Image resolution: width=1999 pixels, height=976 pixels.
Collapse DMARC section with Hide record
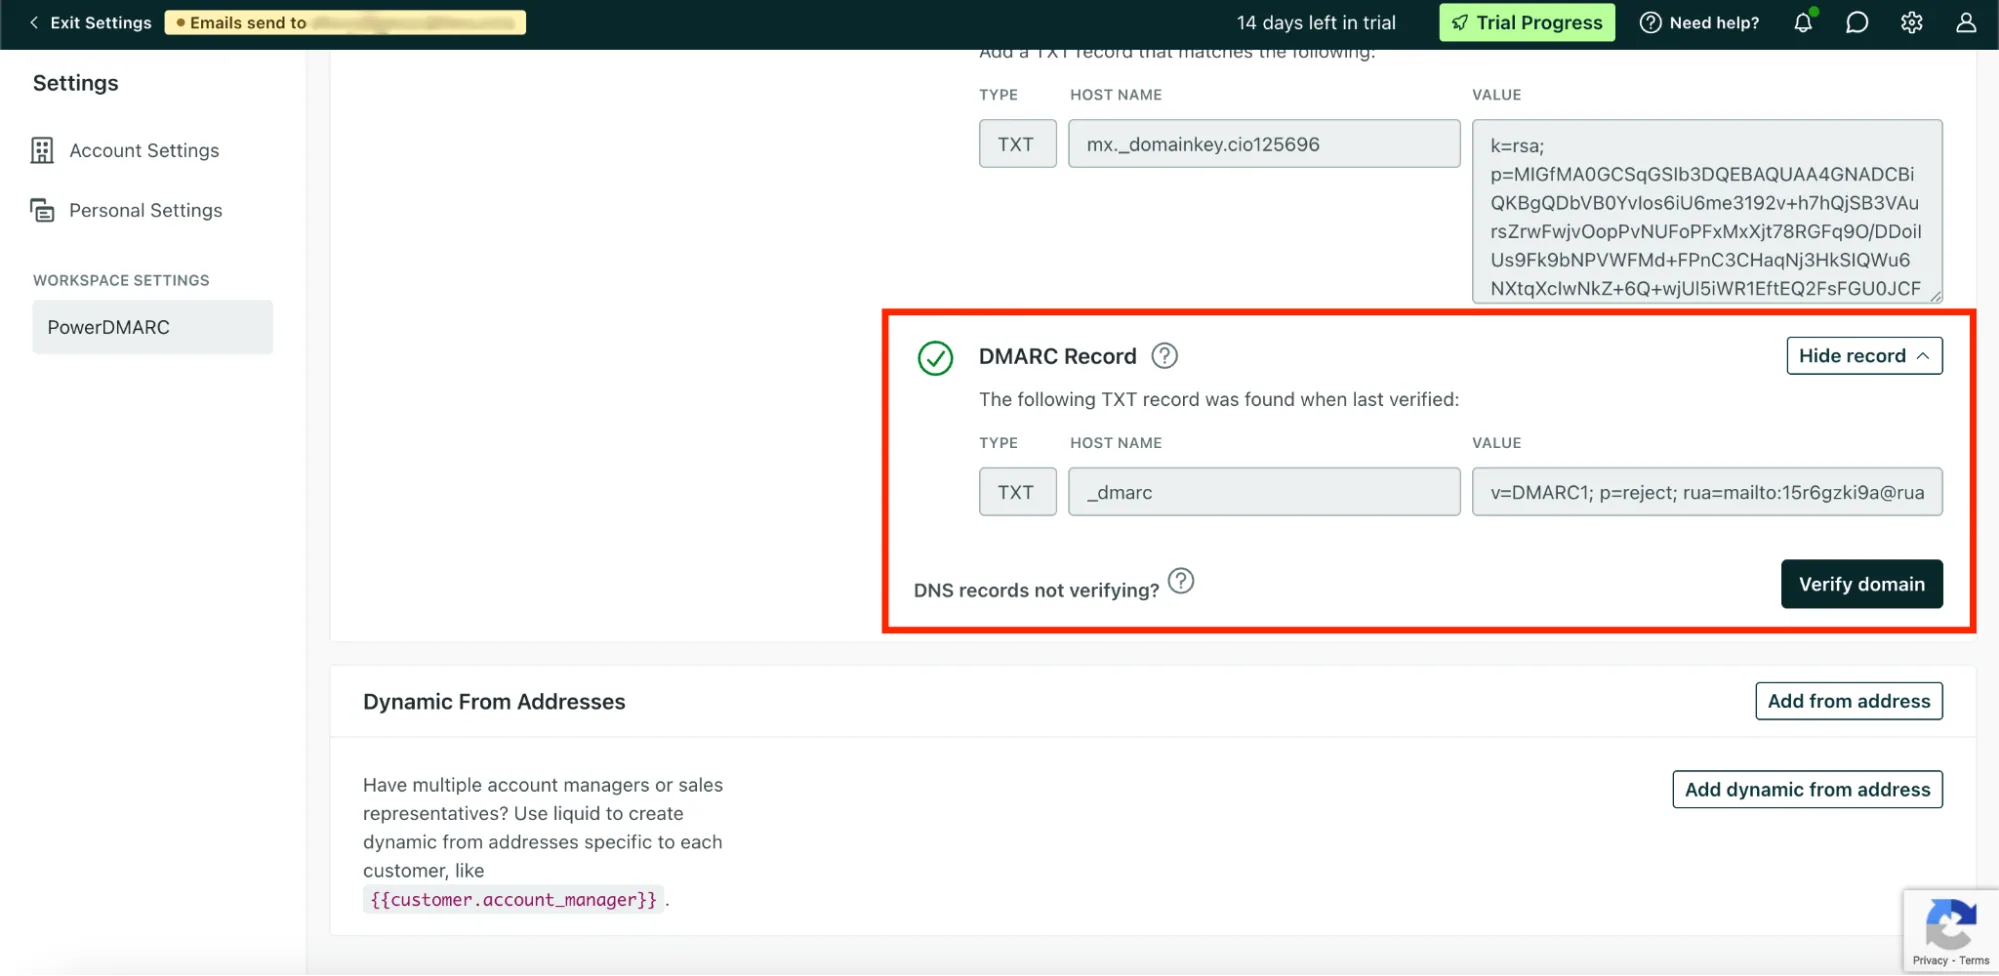point(1864,356)
